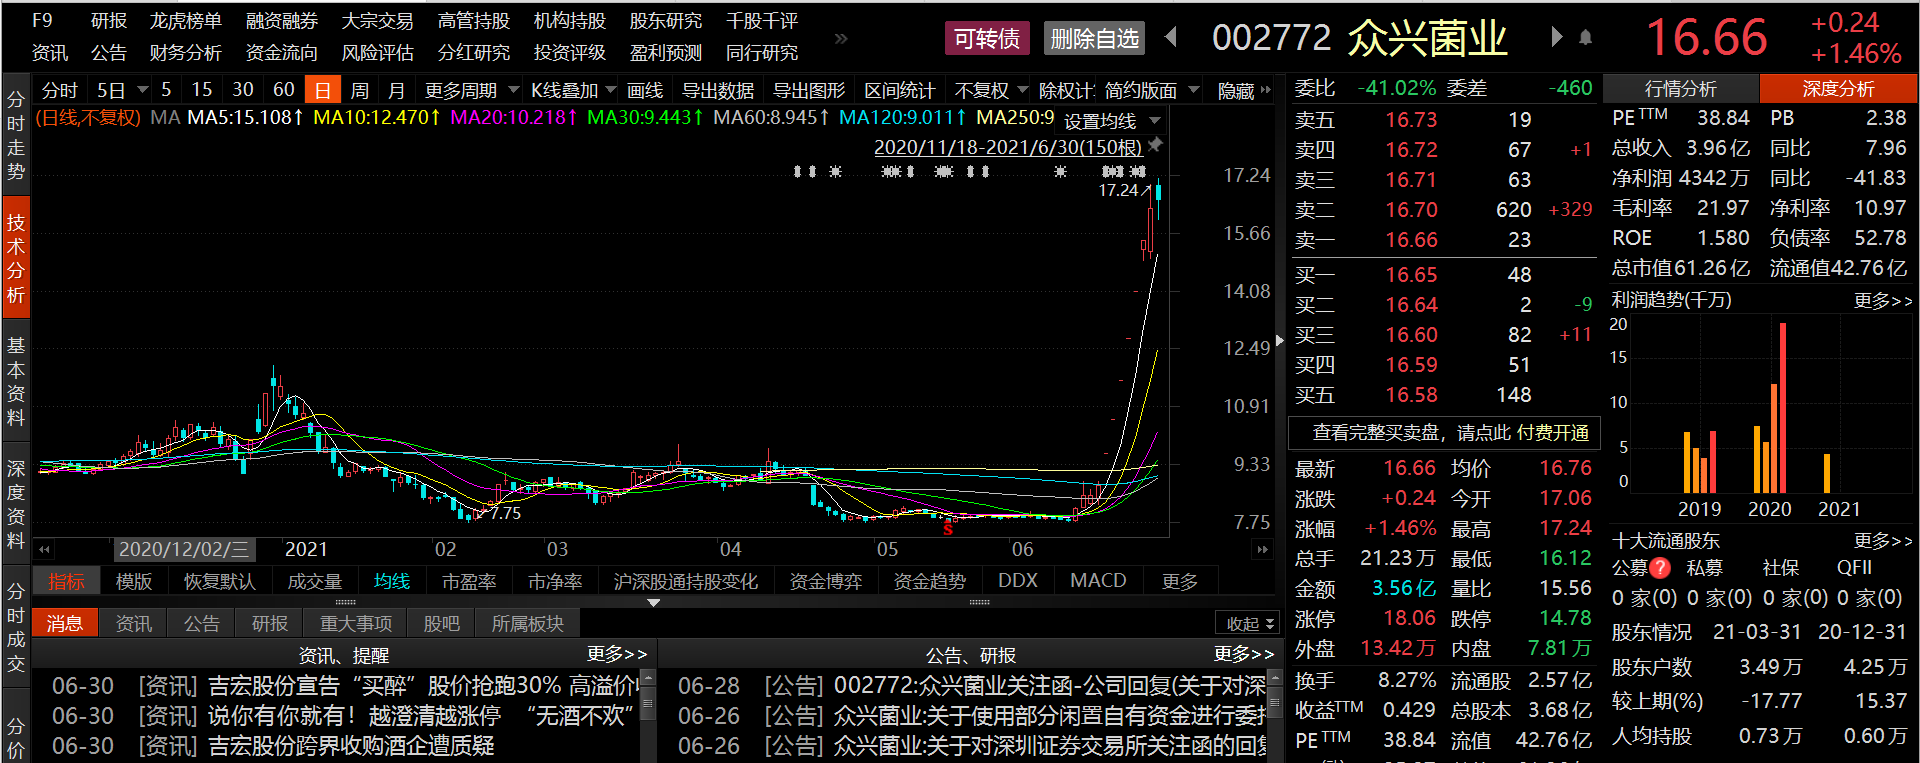Select the 60 minute period
This screenshot has height=763, width=1920.
(x=284, y=90)
